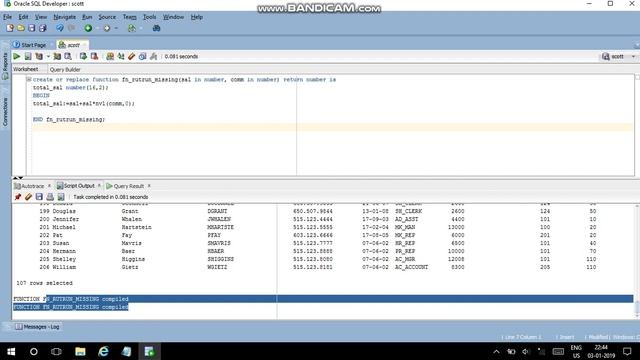The width and height of the screenshot is (640, 360).
Task: Click the New file icon in main toolbar
Action: coord(10,28)
